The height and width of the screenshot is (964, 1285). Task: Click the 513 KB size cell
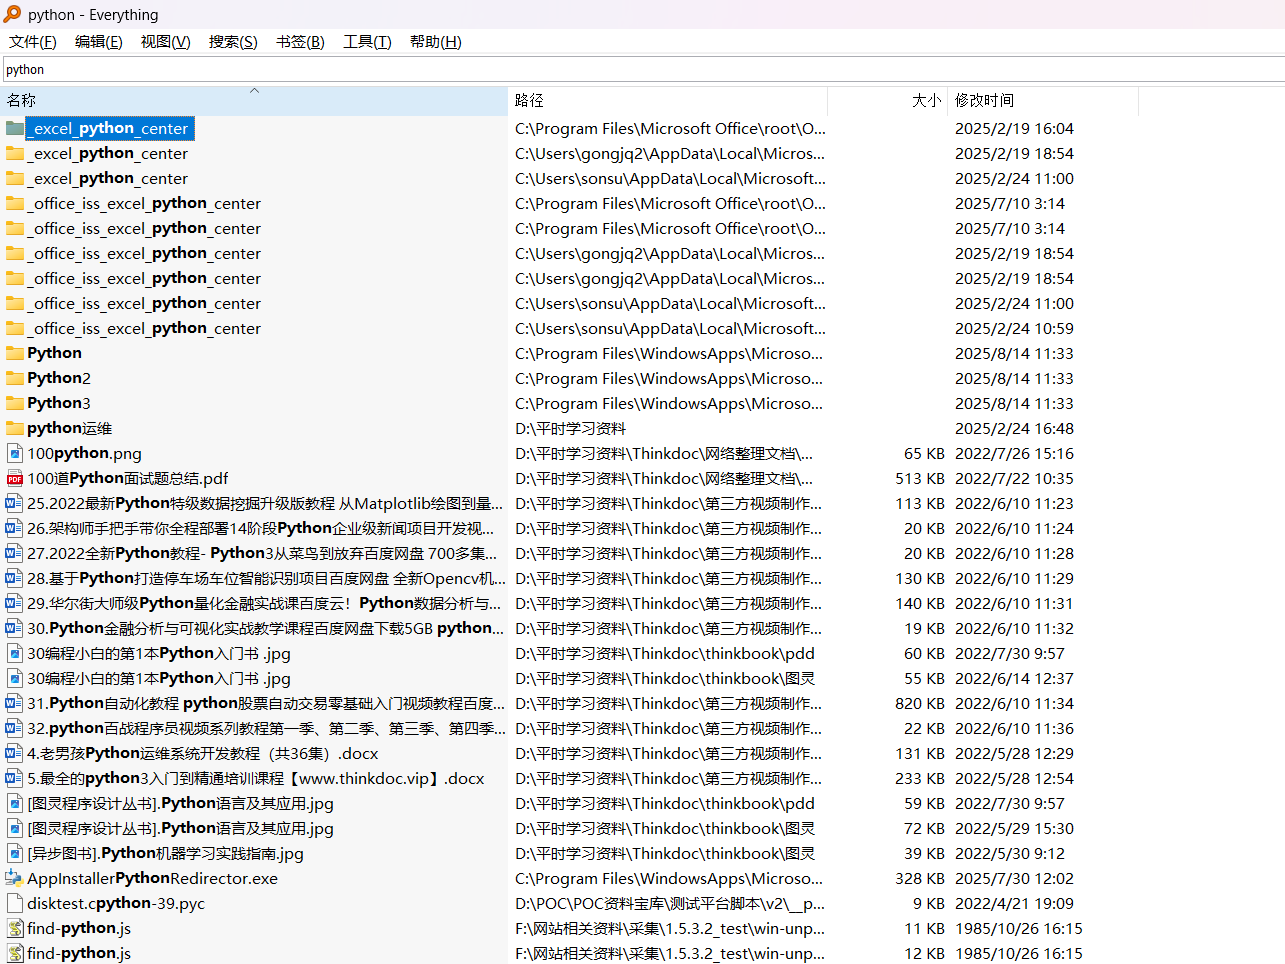(920, 478)
